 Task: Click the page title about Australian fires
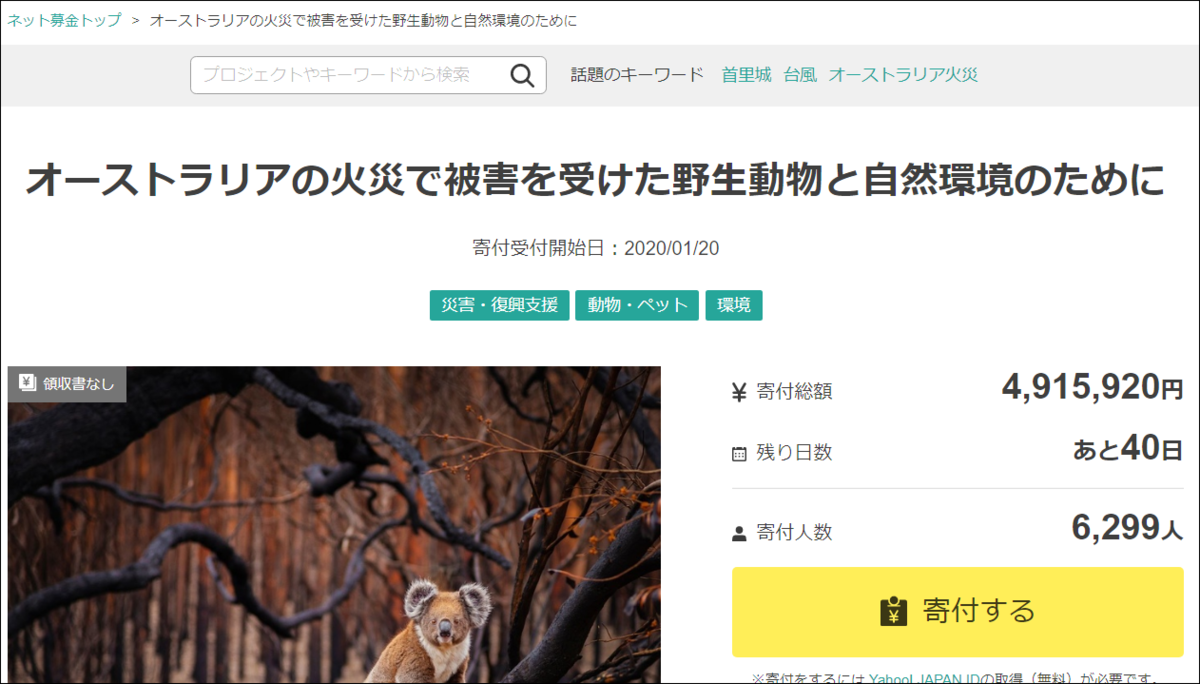click(x=596, y=181)
